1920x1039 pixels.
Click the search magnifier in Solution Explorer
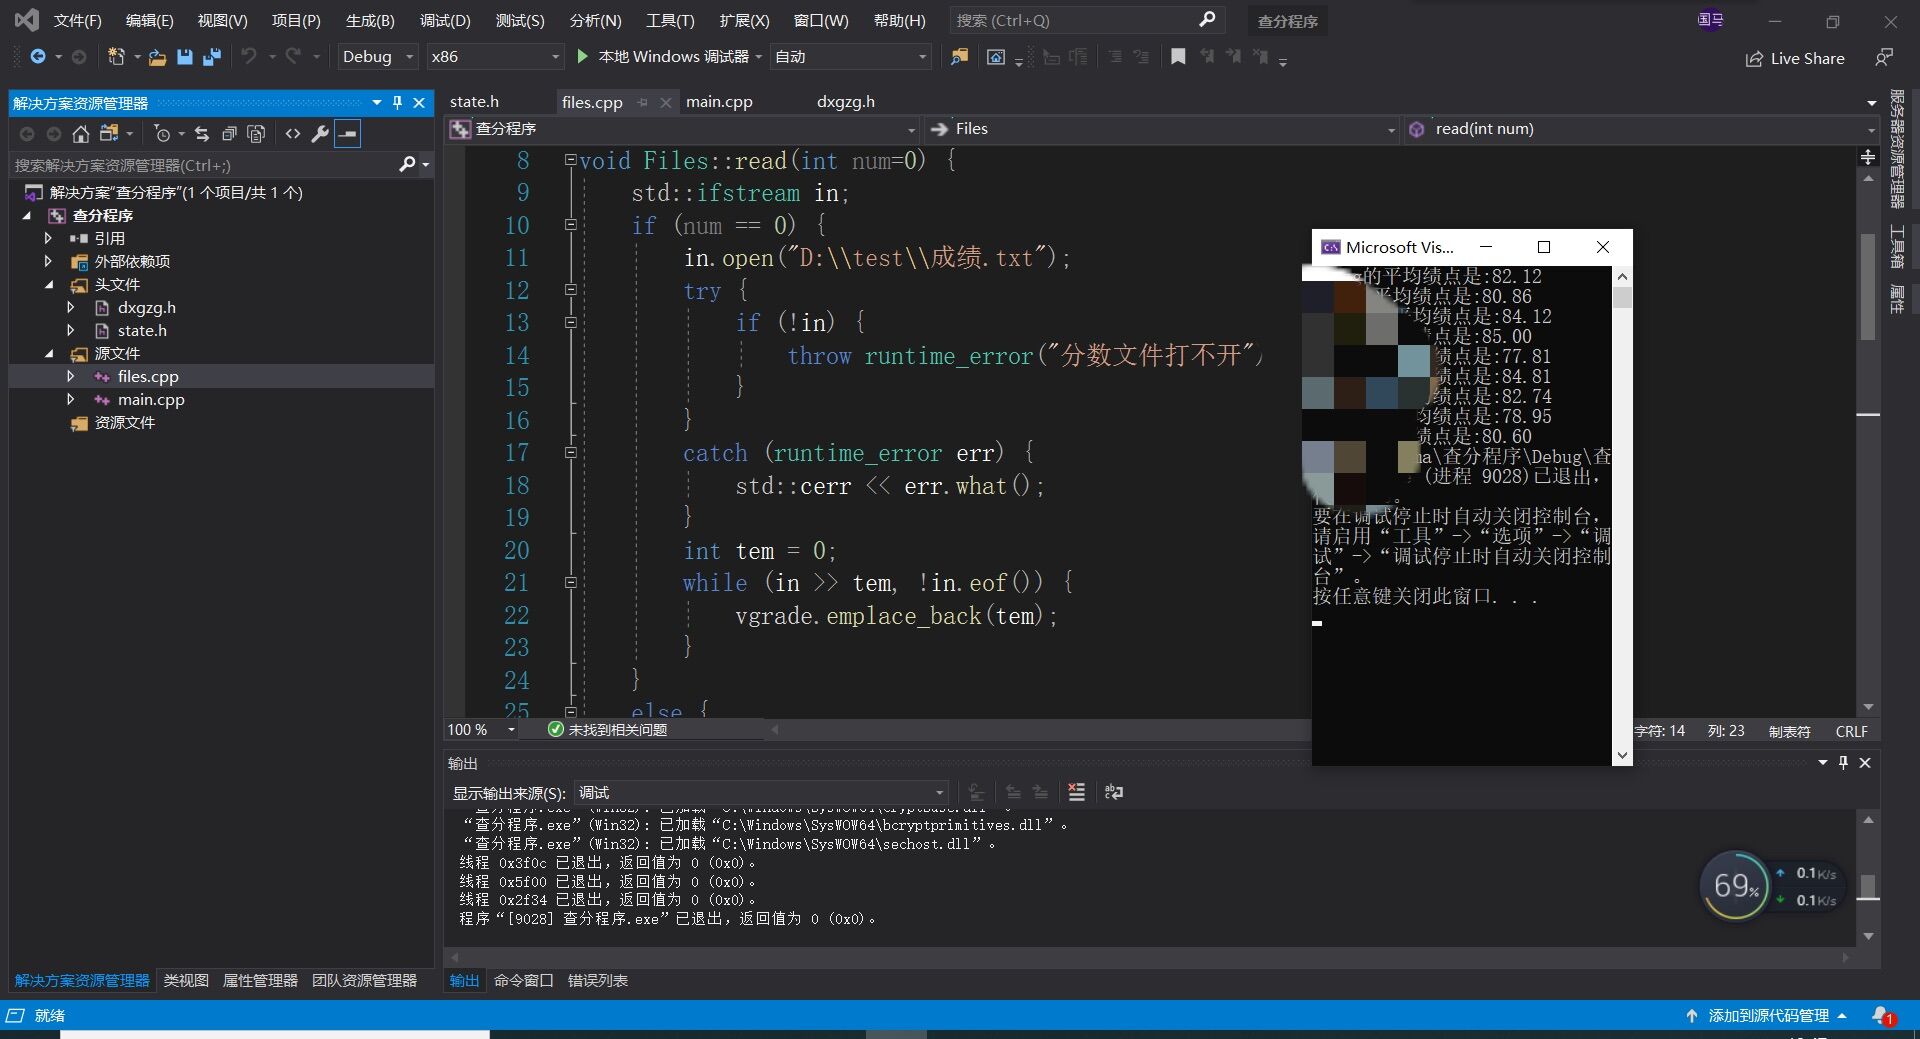pos(407,165)
